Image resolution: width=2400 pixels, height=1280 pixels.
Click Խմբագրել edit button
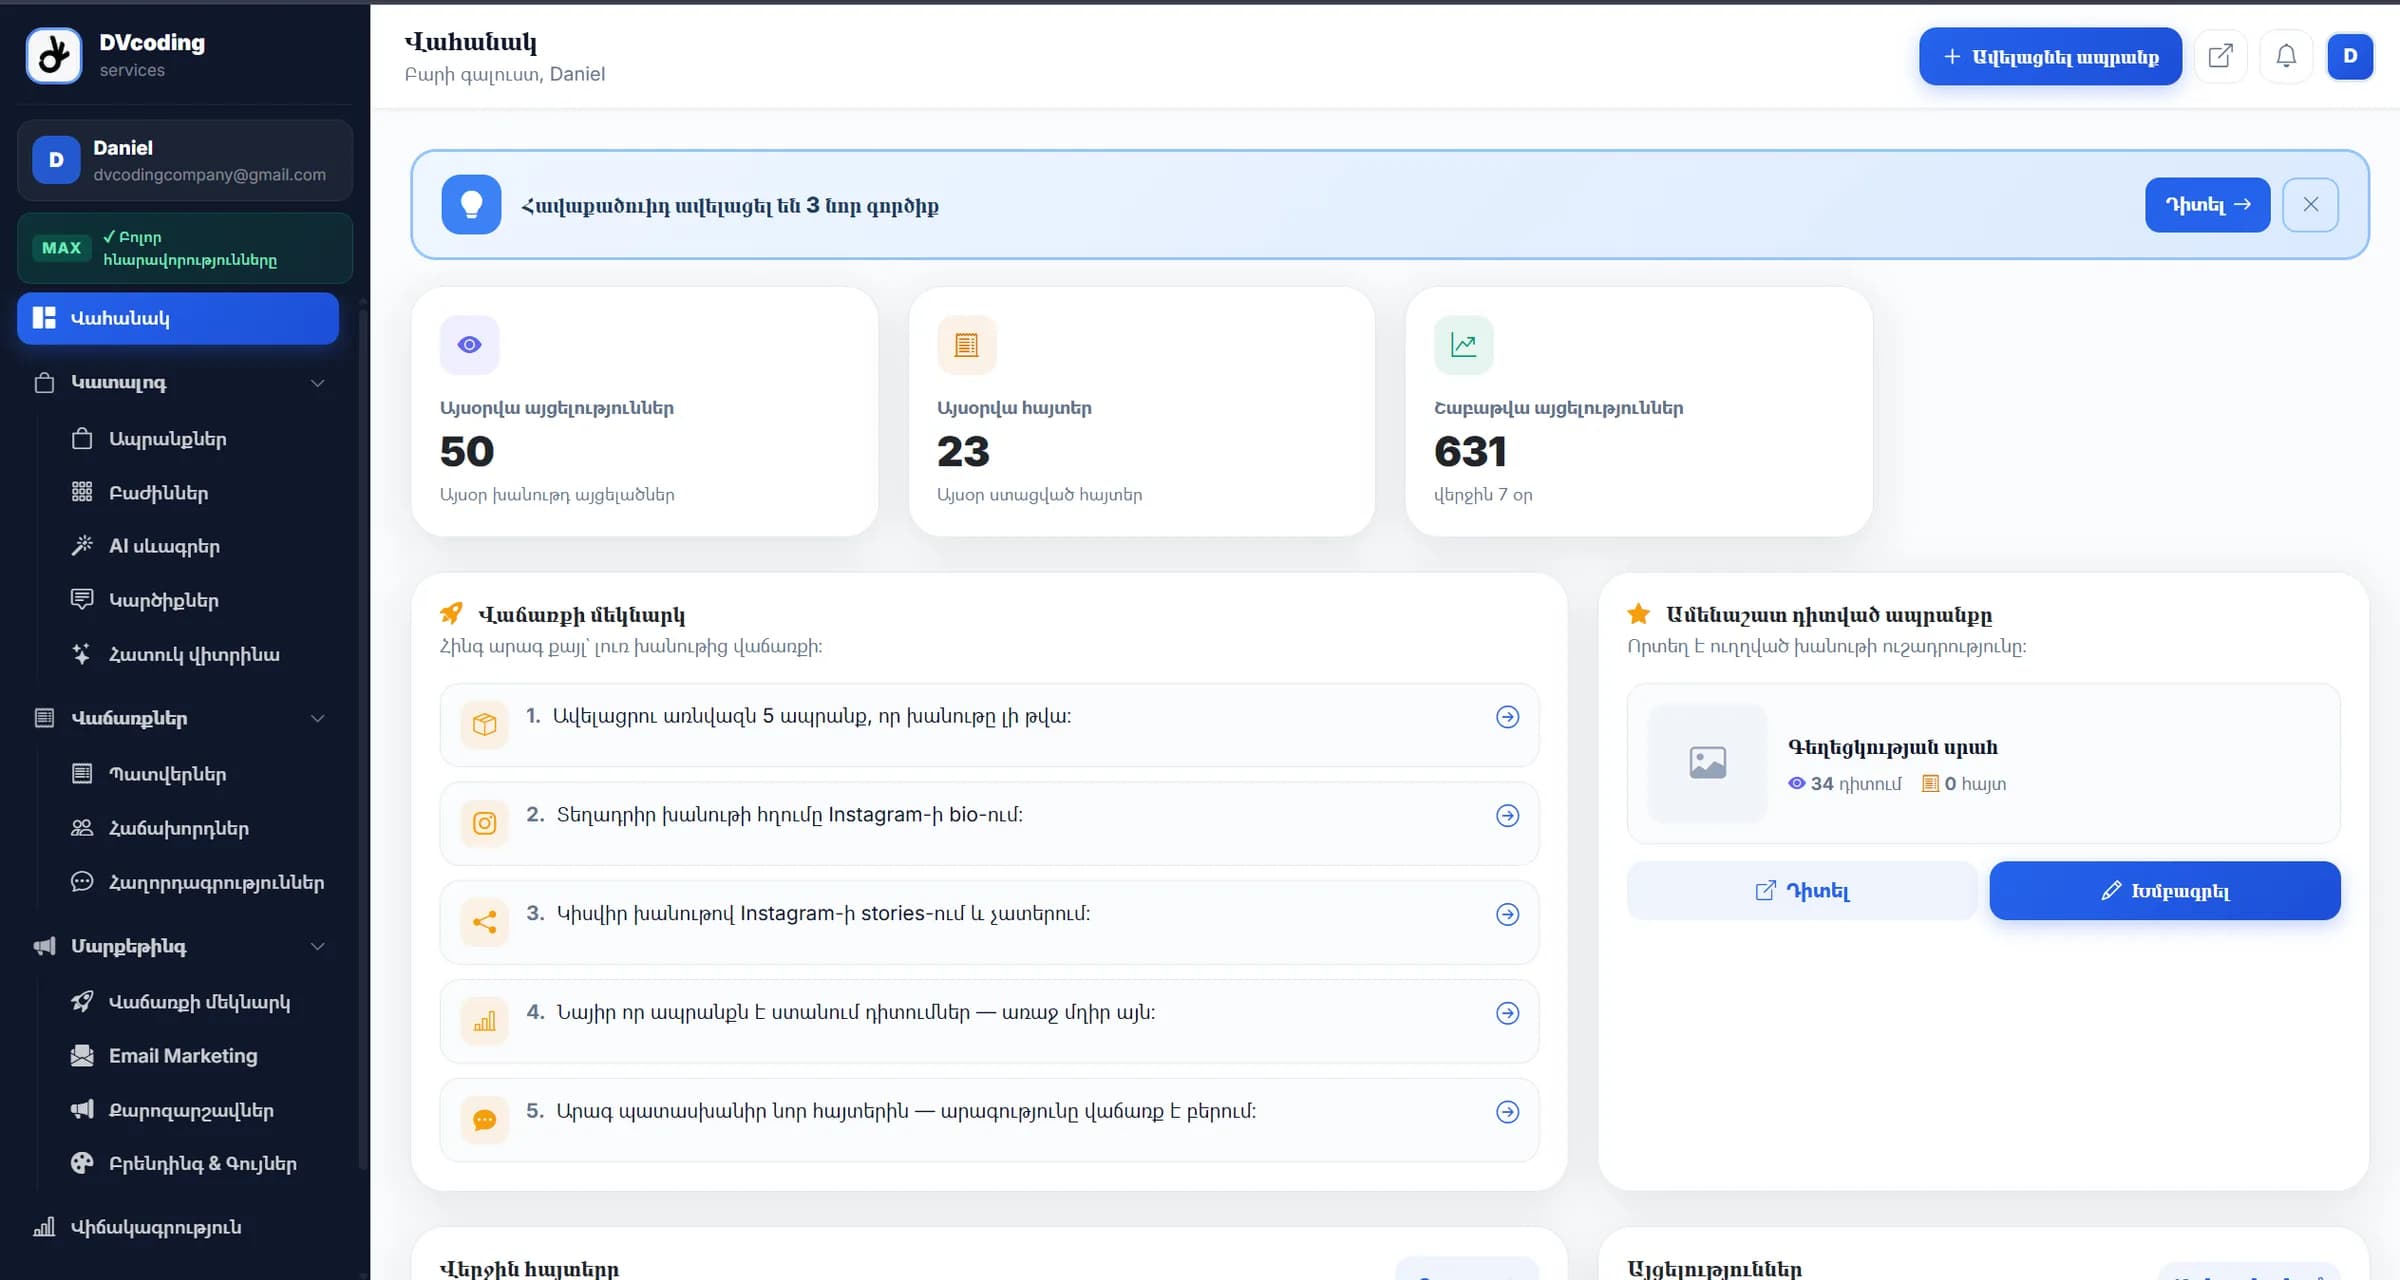click(2165, 890)
